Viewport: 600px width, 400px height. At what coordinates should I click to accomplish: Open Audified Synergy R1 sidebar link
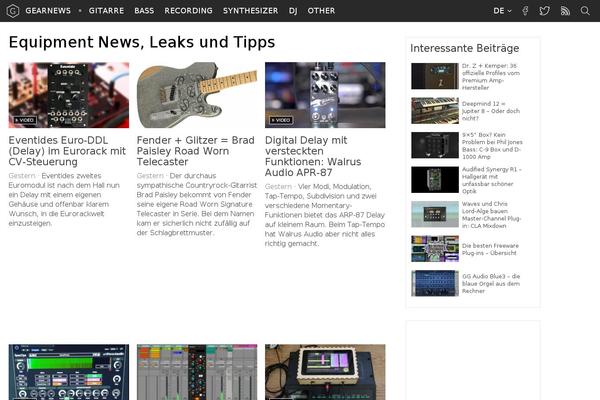click(492, 180)
